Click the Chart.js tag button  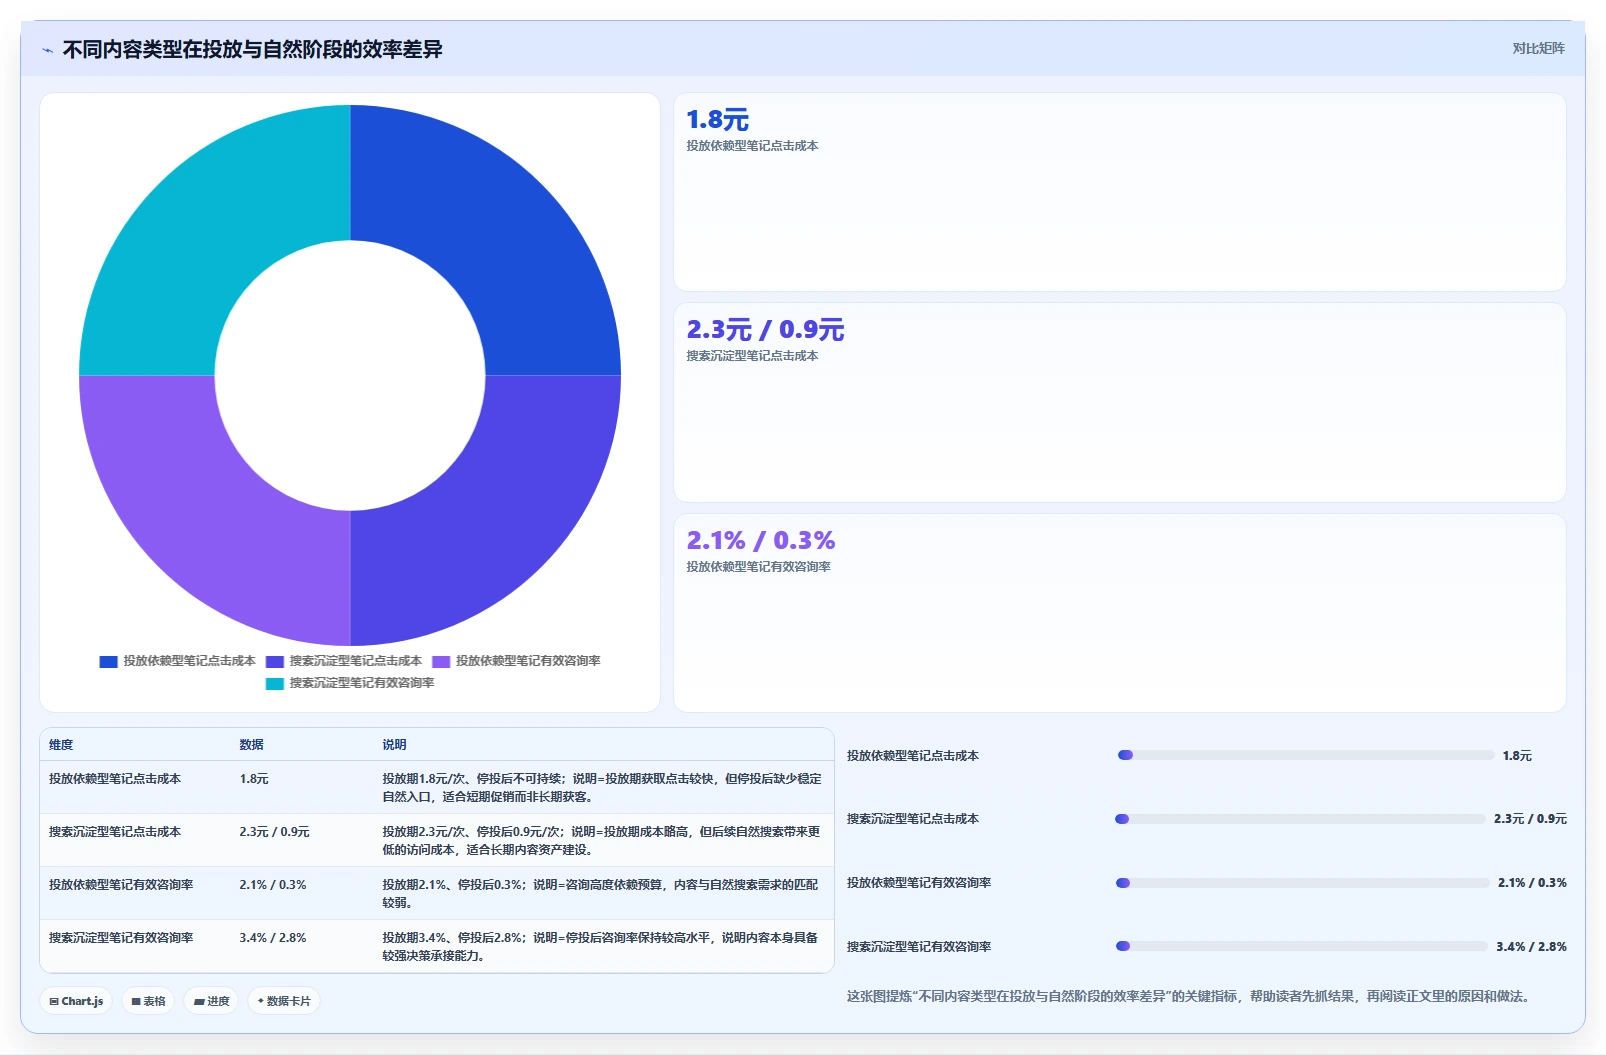(x=76, y=1001)
